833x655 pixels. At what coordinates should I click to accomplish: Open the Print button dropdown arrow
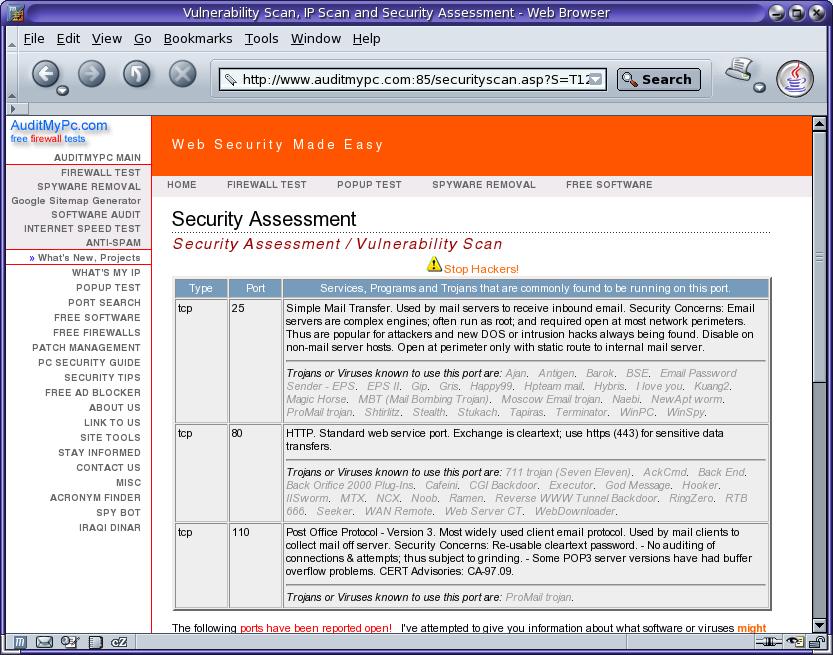tap(760, 87)
